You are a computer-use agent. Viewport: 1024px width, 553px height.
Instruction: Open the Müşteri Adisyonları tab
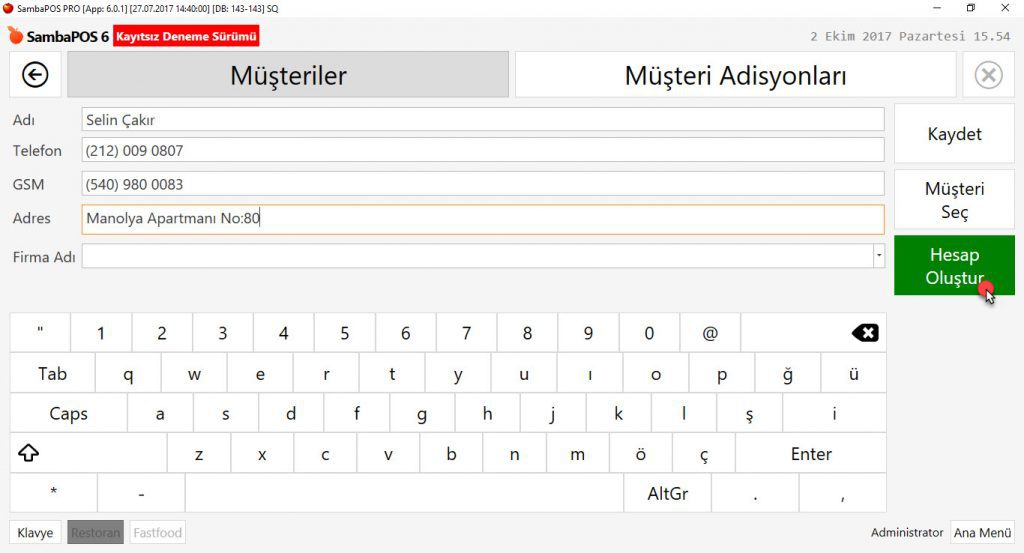735,75
